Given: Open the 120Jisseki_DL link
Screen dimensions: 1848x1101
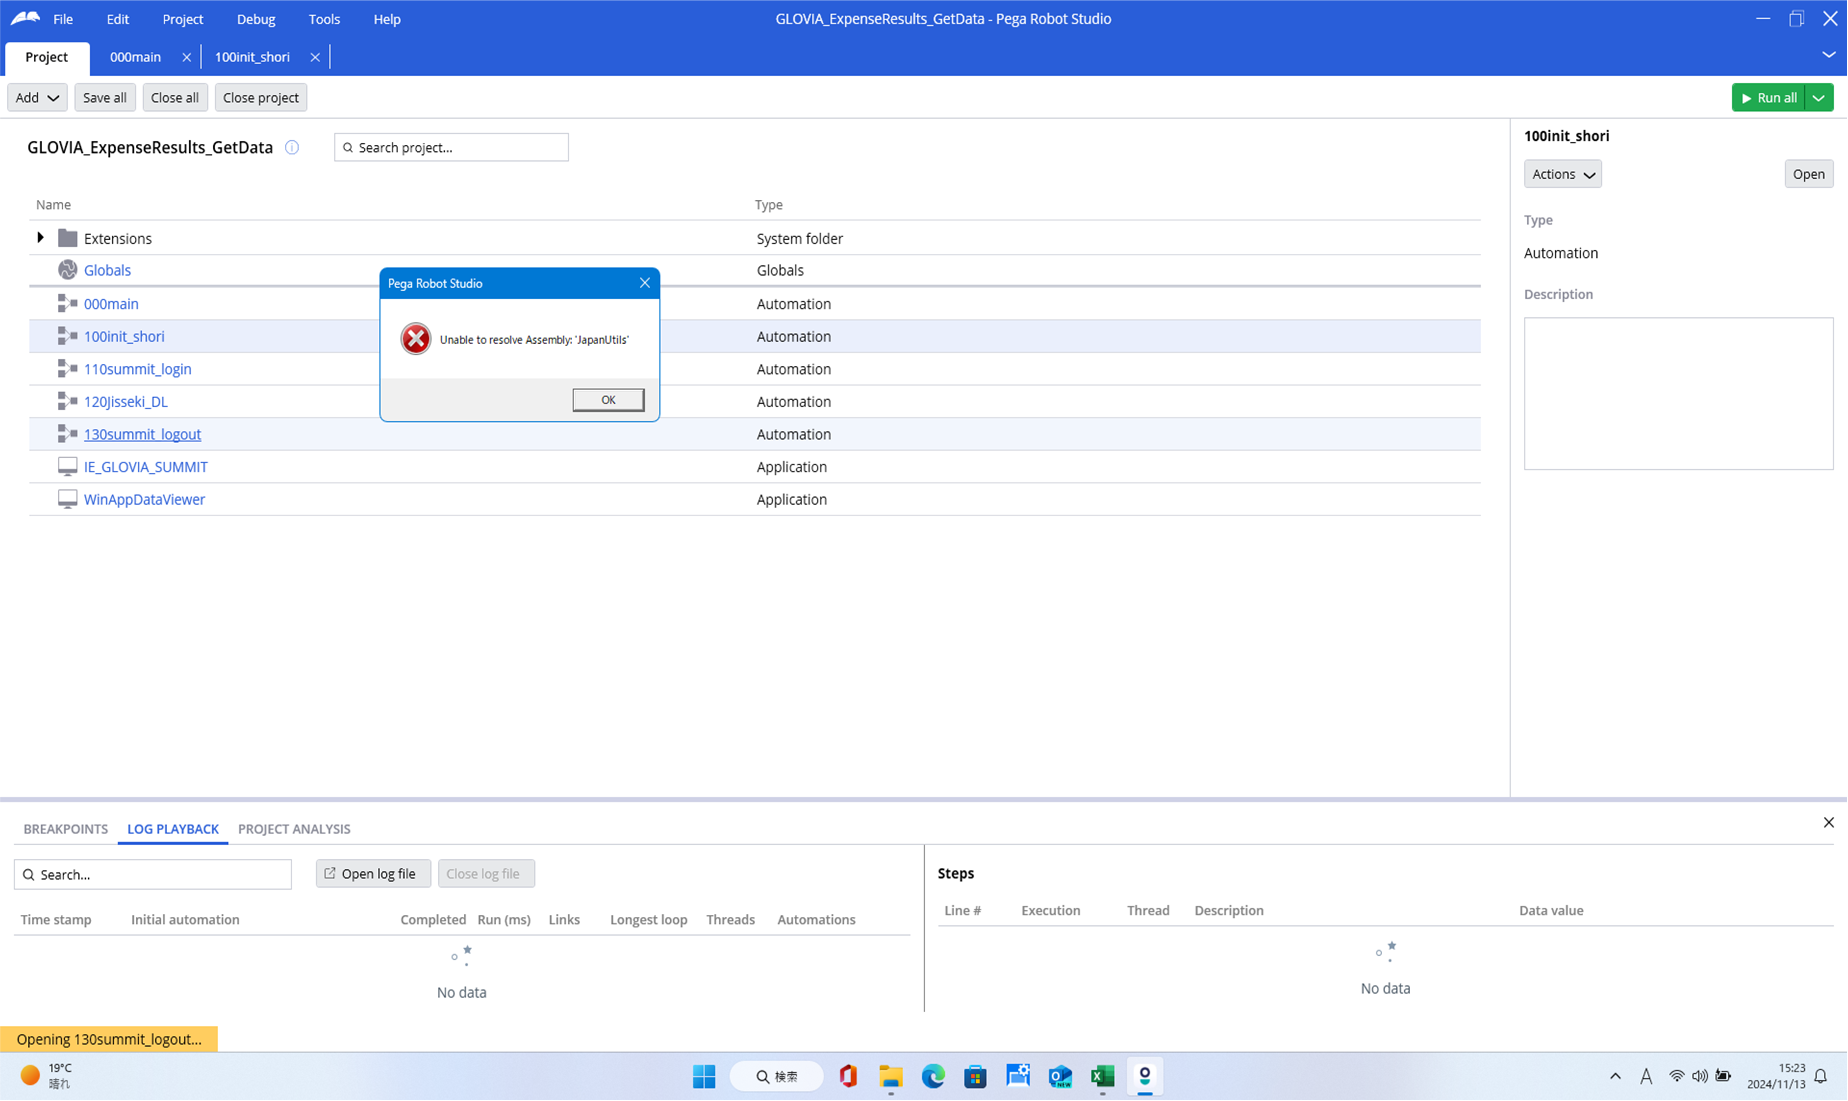Looking at the screenshot, I should pos(126,401).
